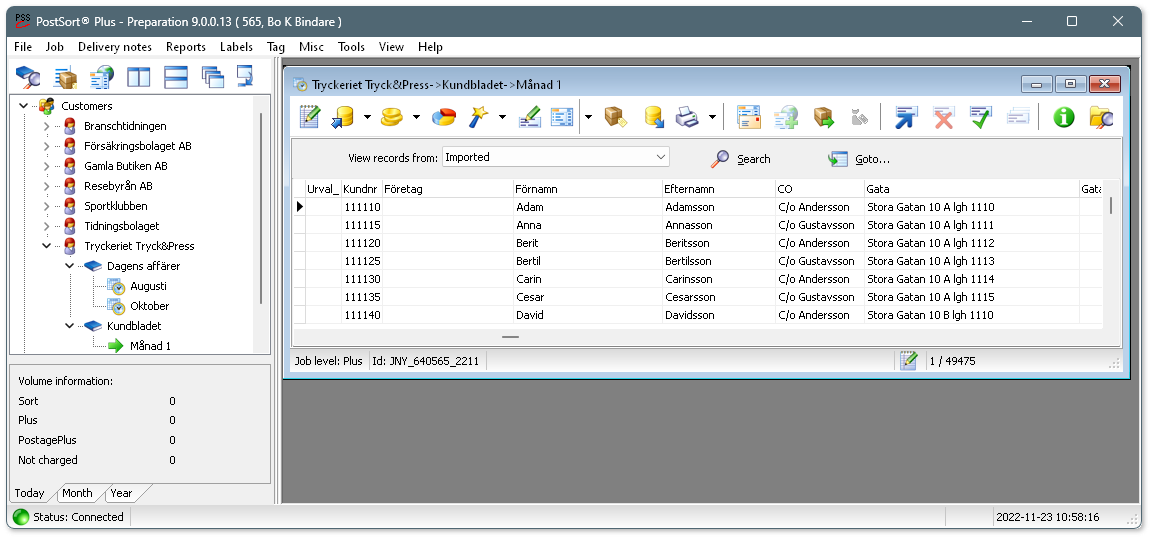This screenshot has width=1152, height=539.
Task: Click the pie chart toolbar icon
Action: point(443,117)
